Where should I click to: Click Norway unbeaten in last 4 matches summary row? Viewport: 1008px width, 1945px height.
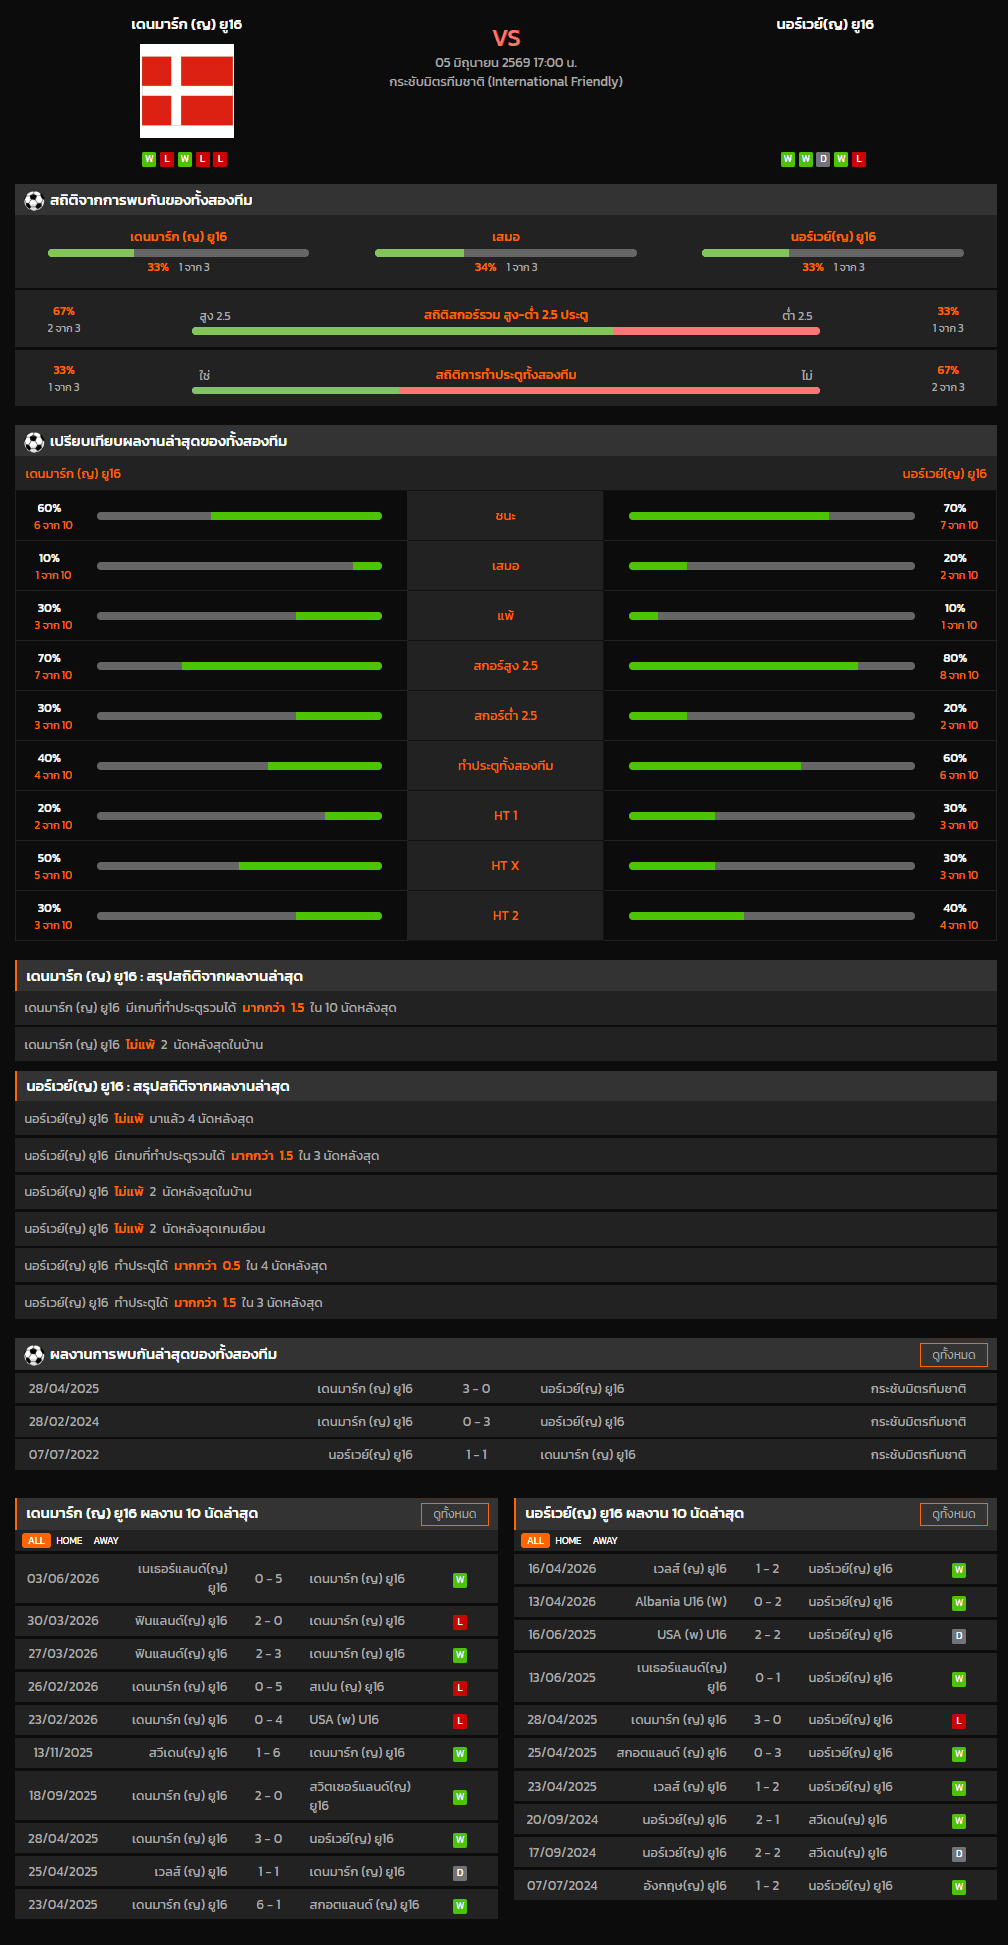click(506, 1119)
